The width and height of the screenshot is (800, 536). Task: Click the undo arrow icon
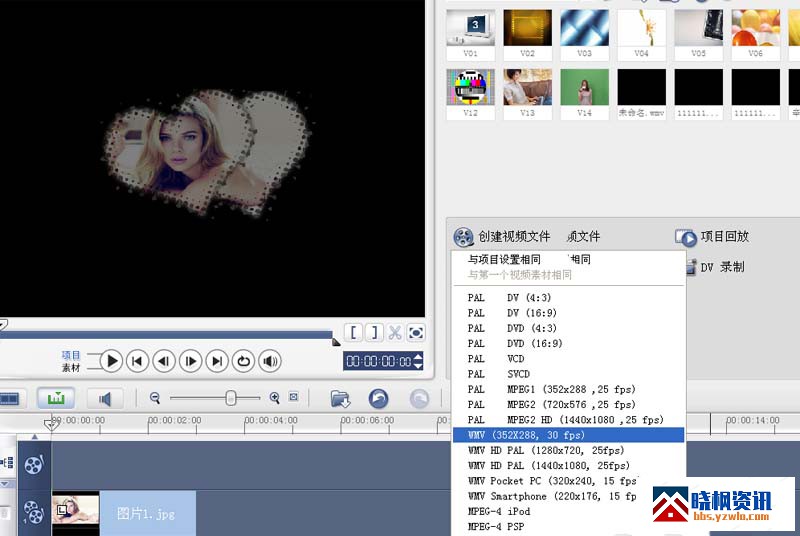(x=378, y=399)
